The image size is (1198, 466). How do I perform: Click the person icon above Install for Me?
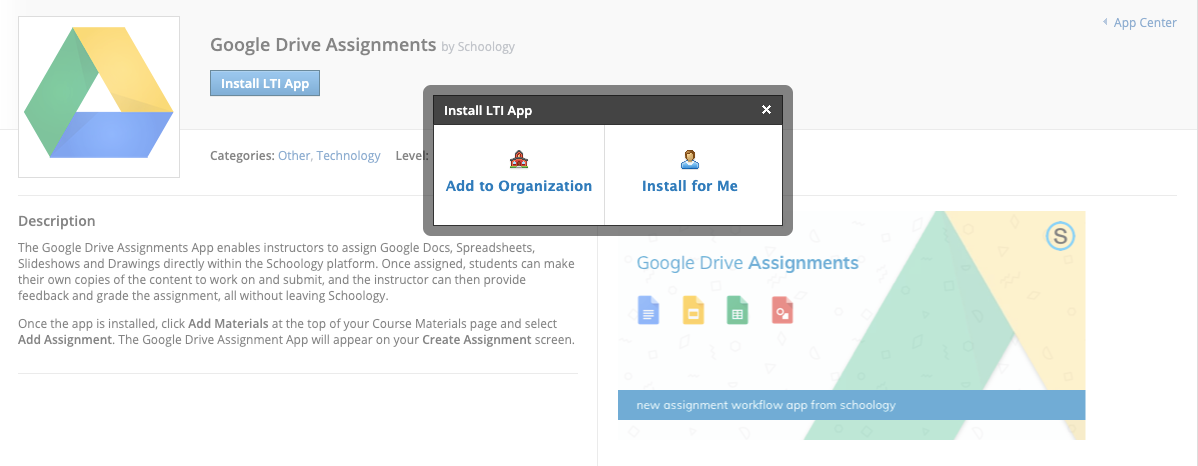click(x=689, y=158)
